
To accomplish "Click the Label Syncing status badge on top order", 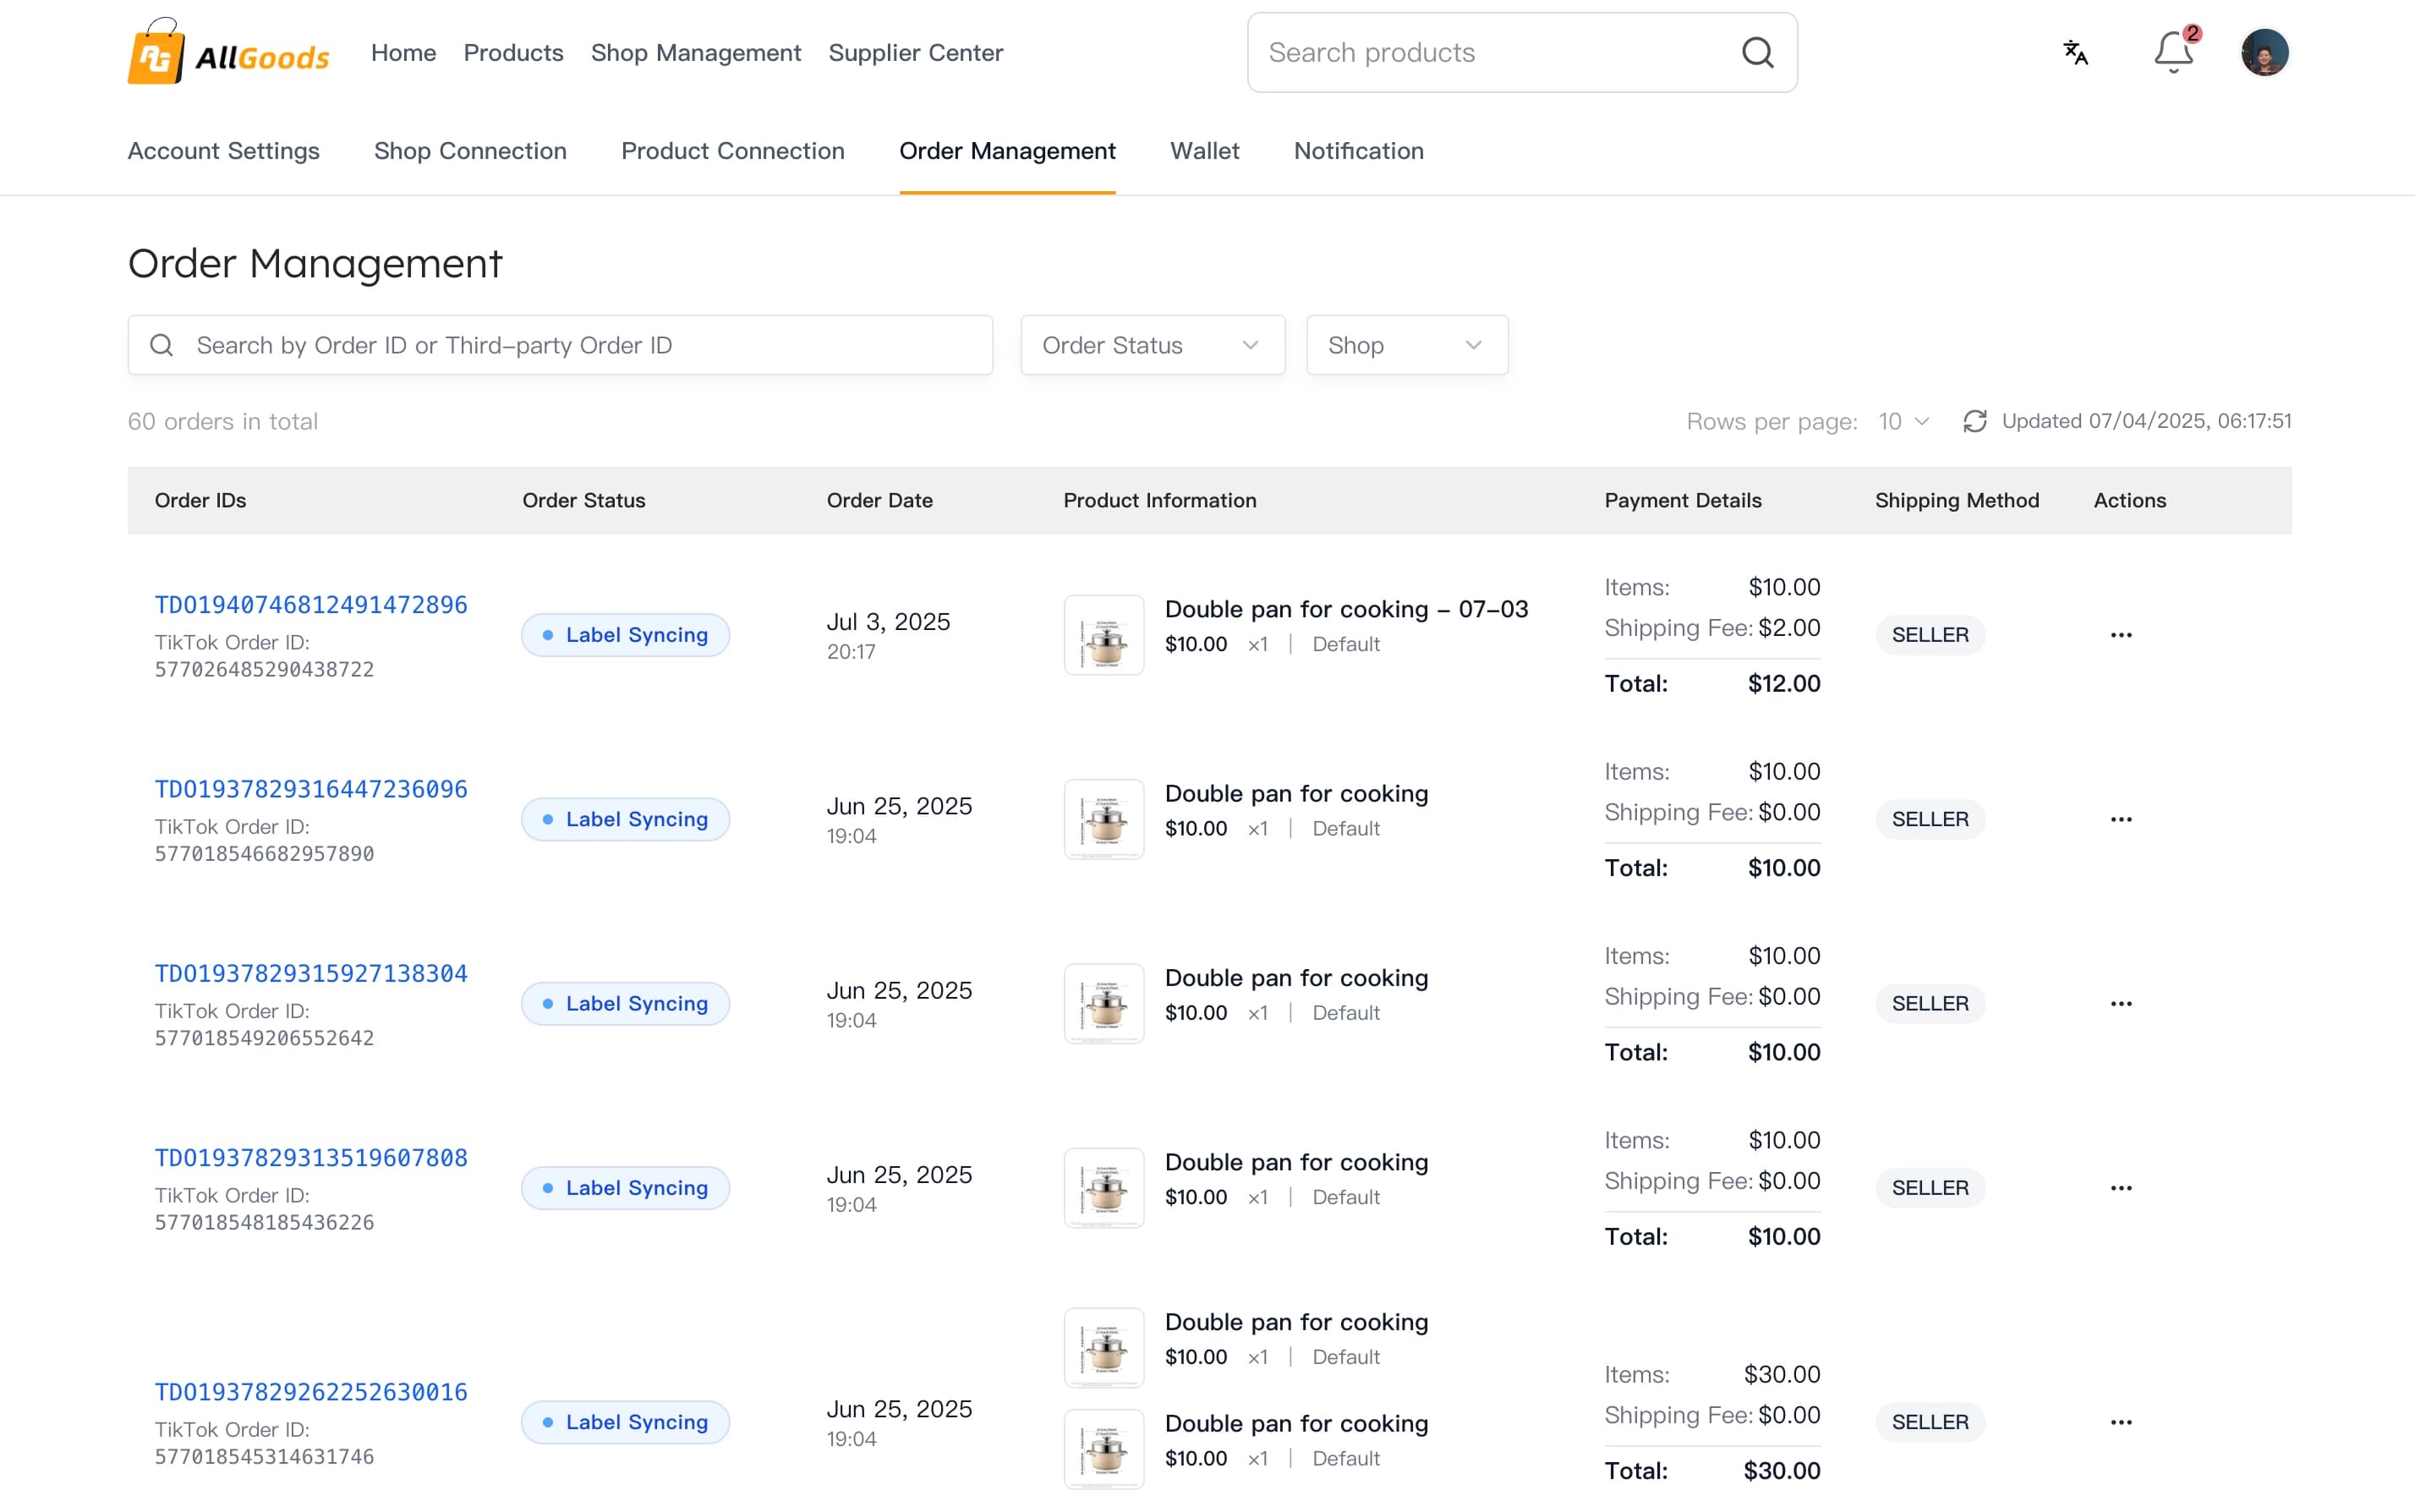I will tap(624, 634).
